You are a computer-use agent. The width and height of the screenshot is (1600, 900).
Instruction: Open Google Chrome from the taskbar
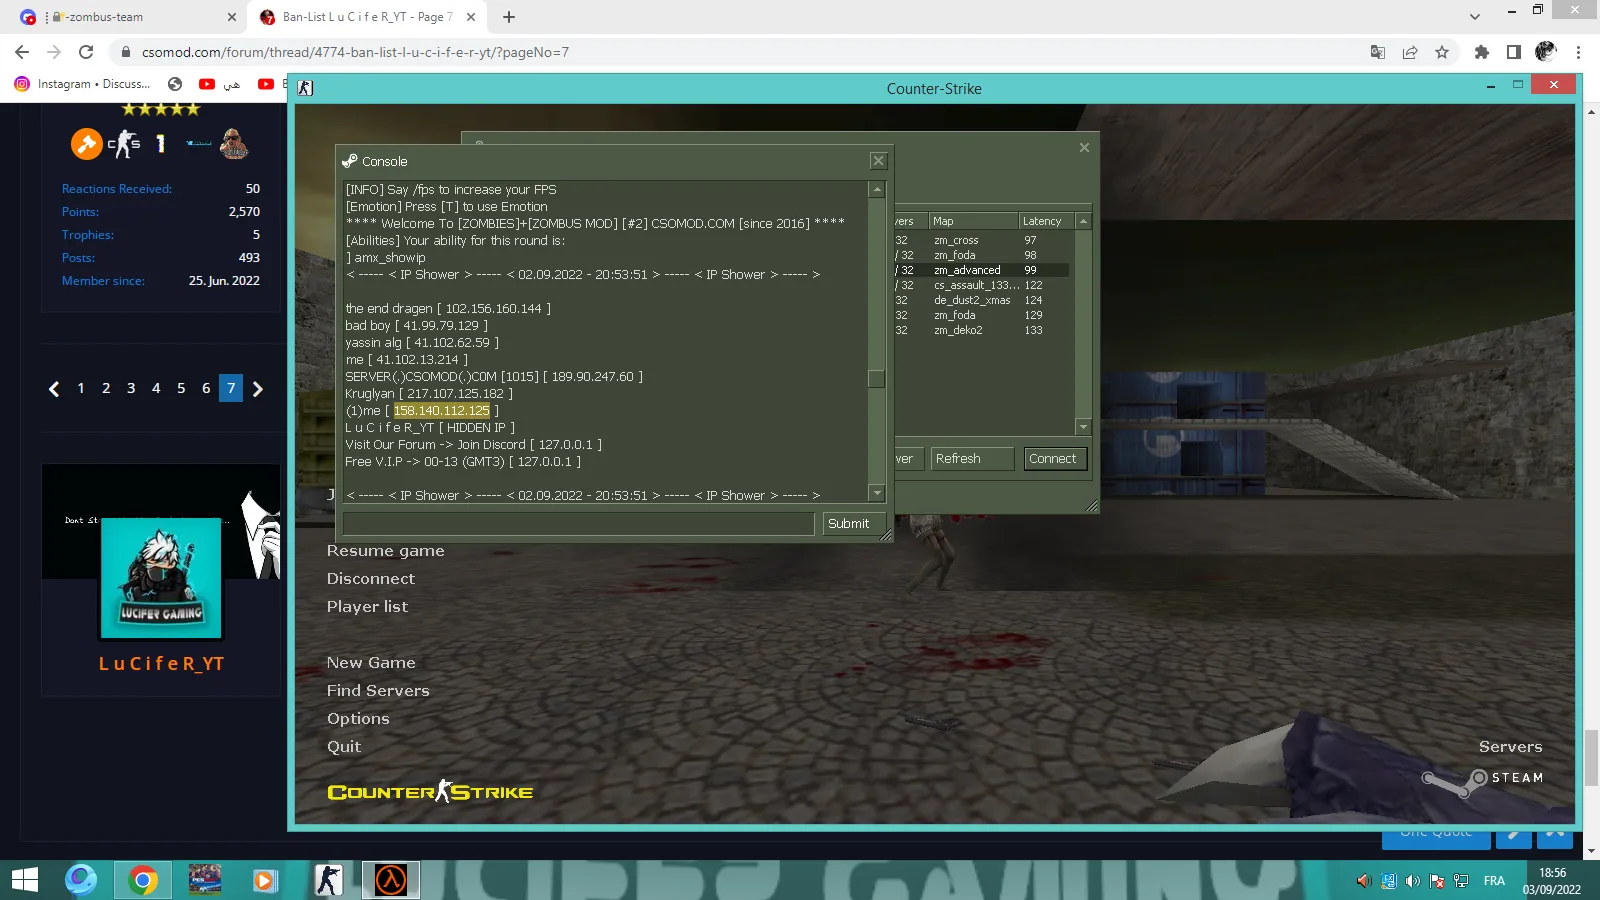click(143, 880)
